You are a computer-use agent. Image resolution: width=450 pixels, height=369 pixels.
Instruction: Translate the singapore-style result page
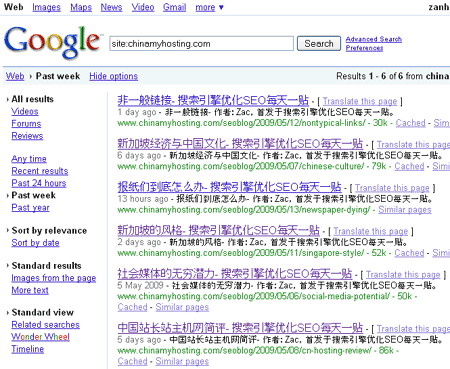coord(371,231)
